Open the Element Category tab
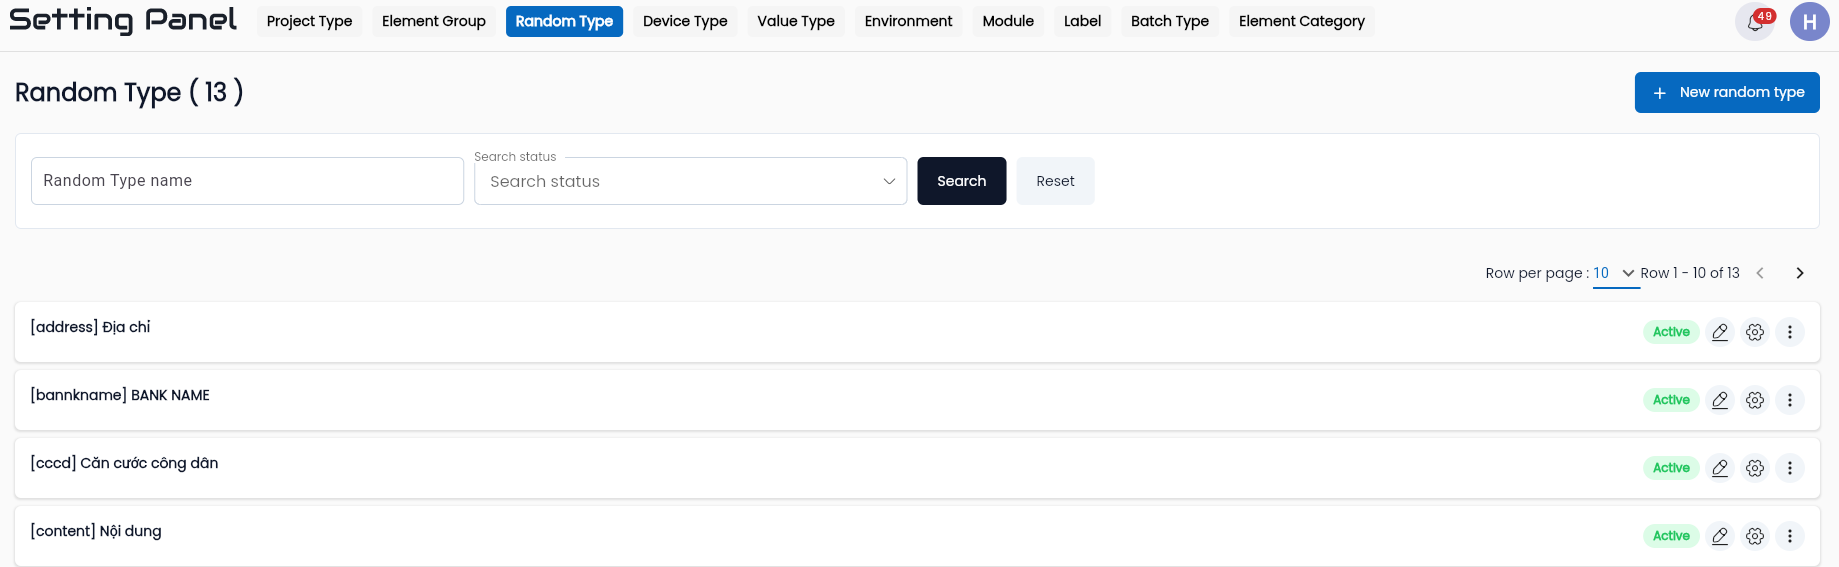This screenshot has width=1839, height=567. [1301, 21]
